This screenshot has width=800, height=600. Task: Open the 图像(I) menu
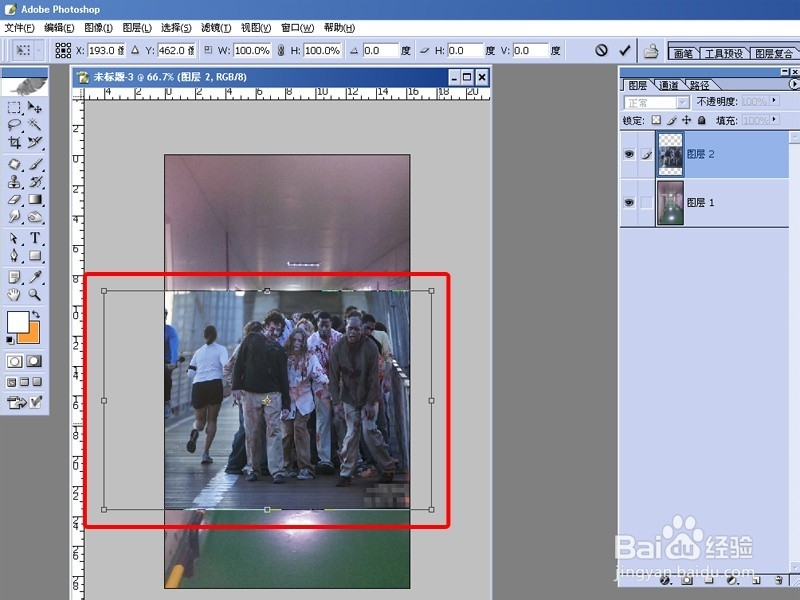point(98,28)
